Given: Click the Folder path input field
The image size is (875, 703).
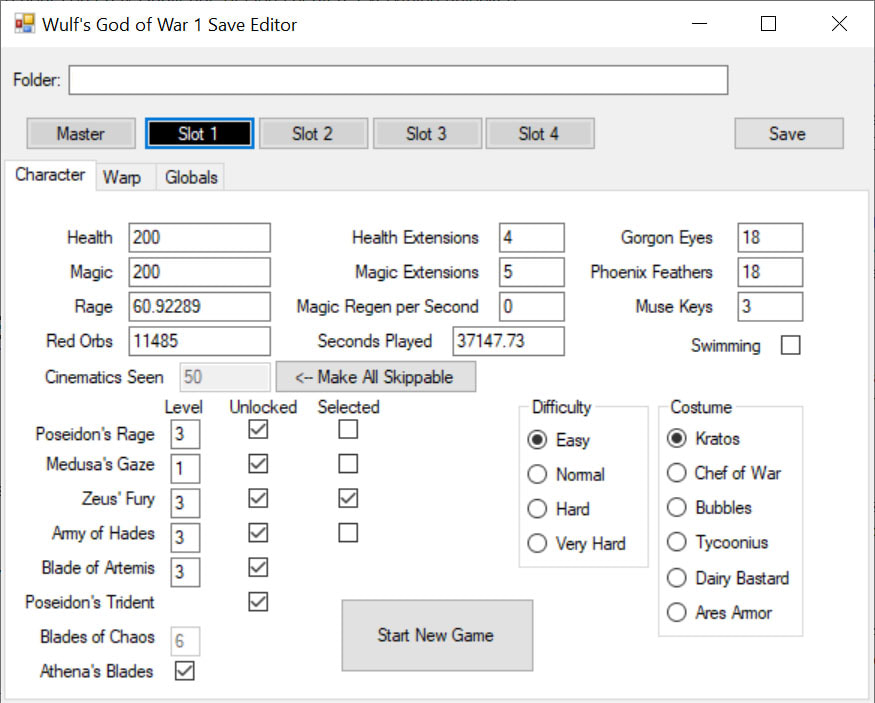Looking at the screenshot, I should (x=398, y=80).
